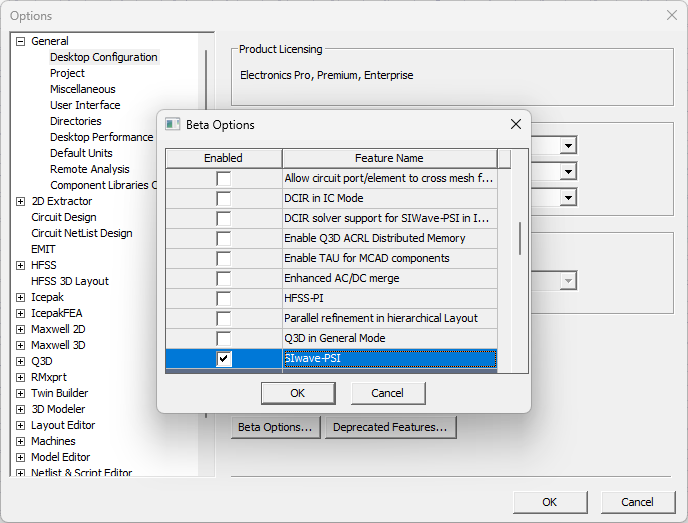Select HFSS 3D Layout item
The width and height of the screenshot is (688, 523).
click(x=70, y=281)
